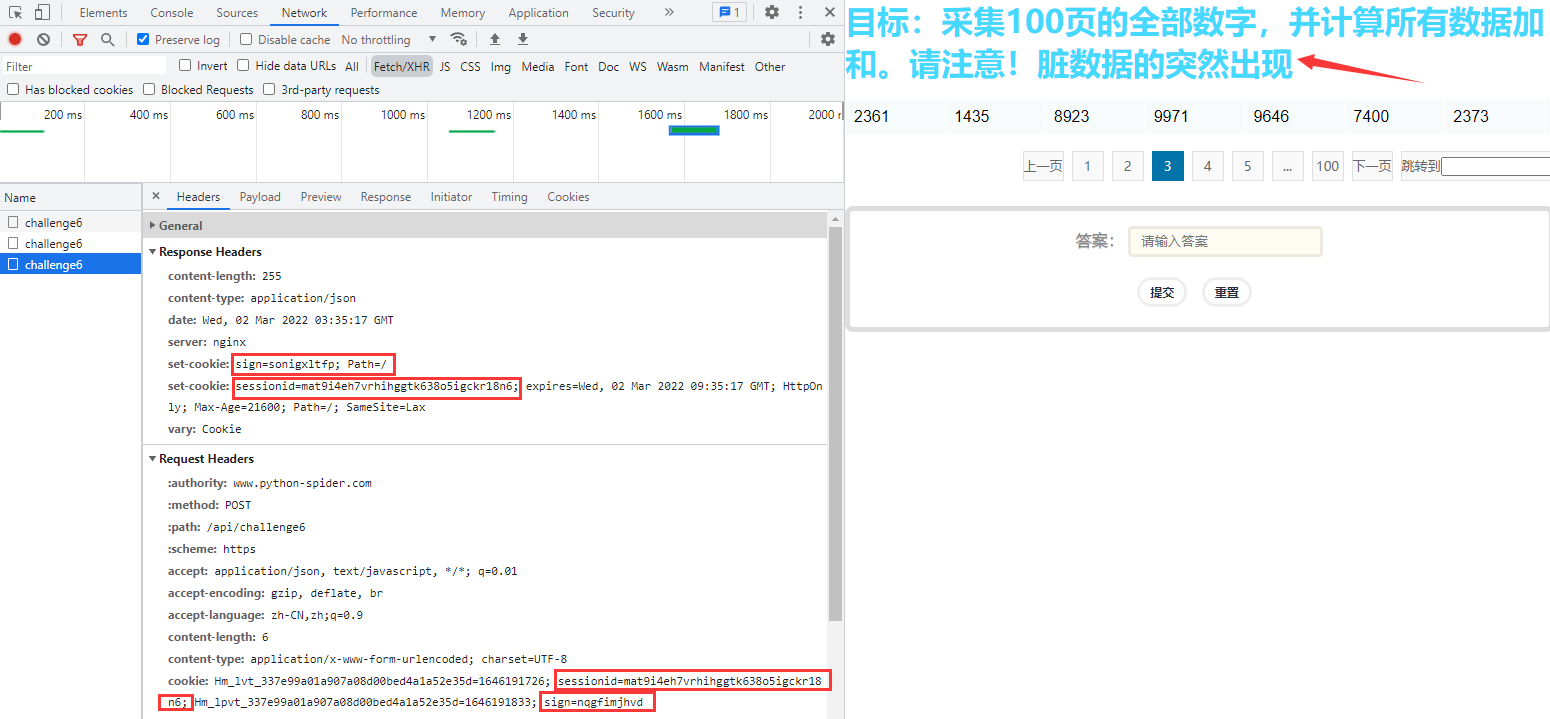Enable the Disable cache checkbox

pos(246,39)
